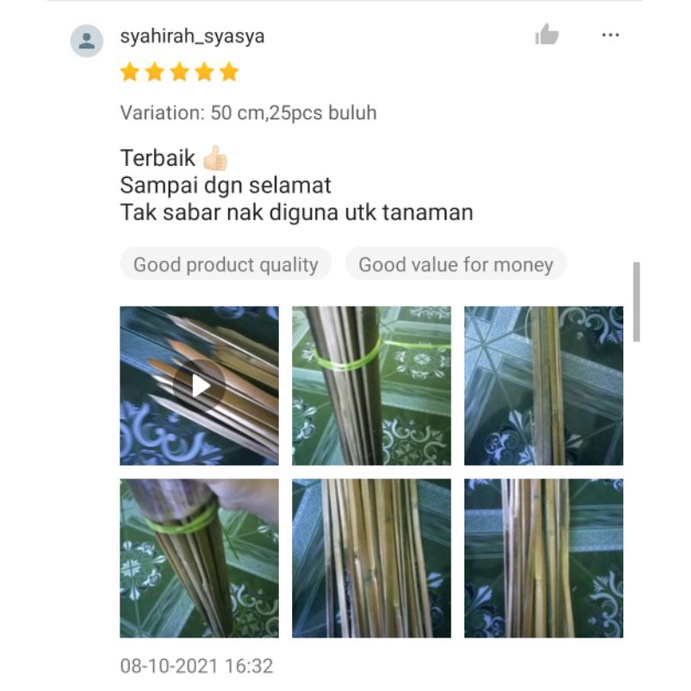The image size is (691, 691).
Task: Click the fifth rating star
Action: point(230,72)
